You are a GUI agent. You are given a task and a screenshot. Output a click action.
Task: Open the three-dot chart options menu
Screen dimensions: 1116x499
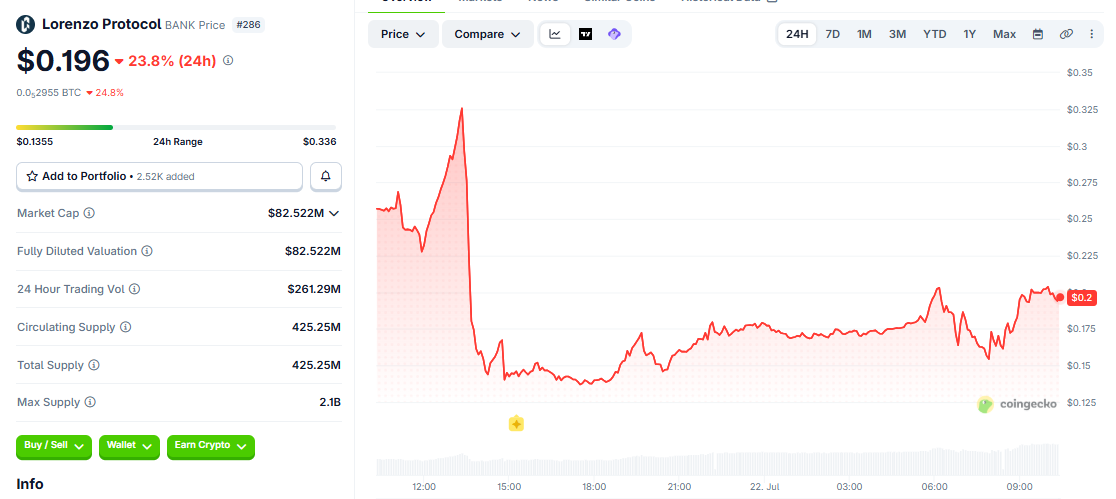pos(1092,34)
